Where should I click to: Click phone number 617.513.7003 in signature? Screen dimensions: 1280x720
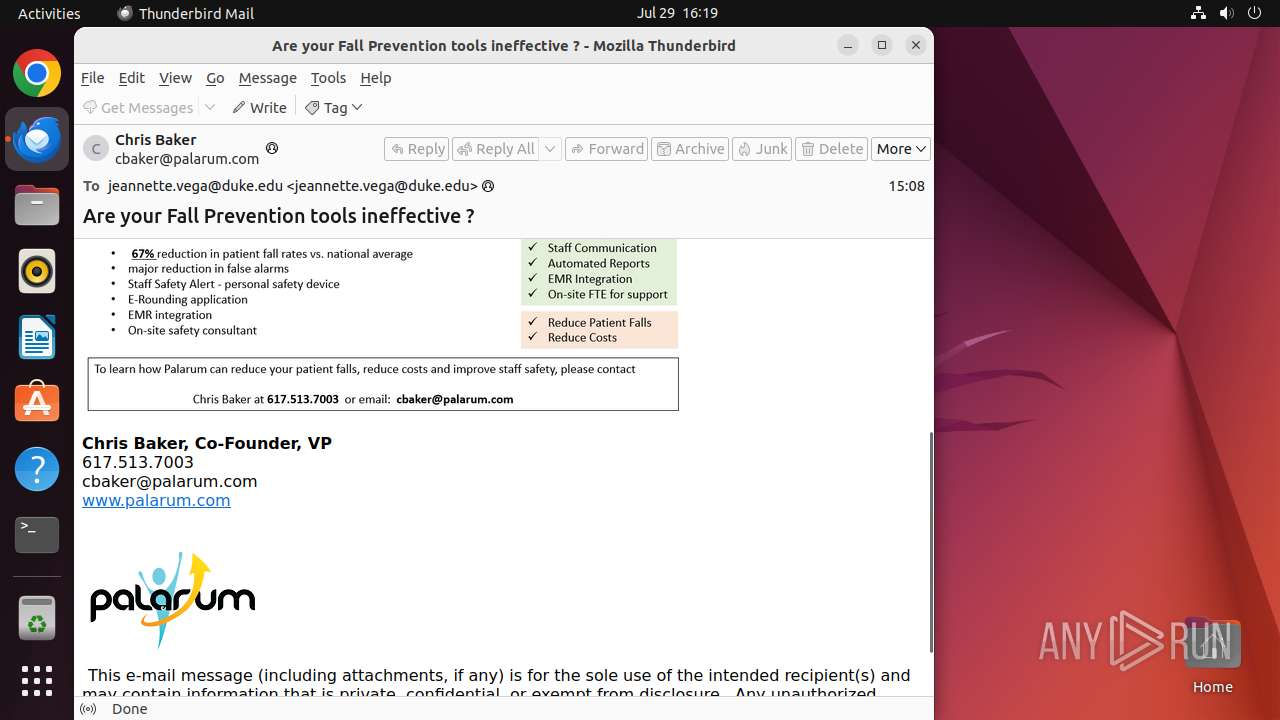(x=138, y=462)
